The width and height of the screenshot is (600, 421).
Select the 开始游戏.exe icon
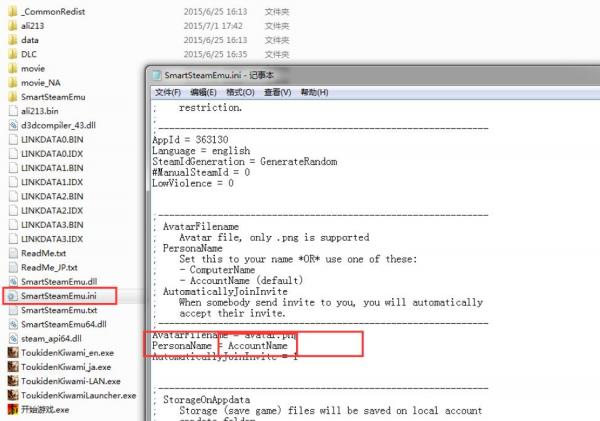13,409
